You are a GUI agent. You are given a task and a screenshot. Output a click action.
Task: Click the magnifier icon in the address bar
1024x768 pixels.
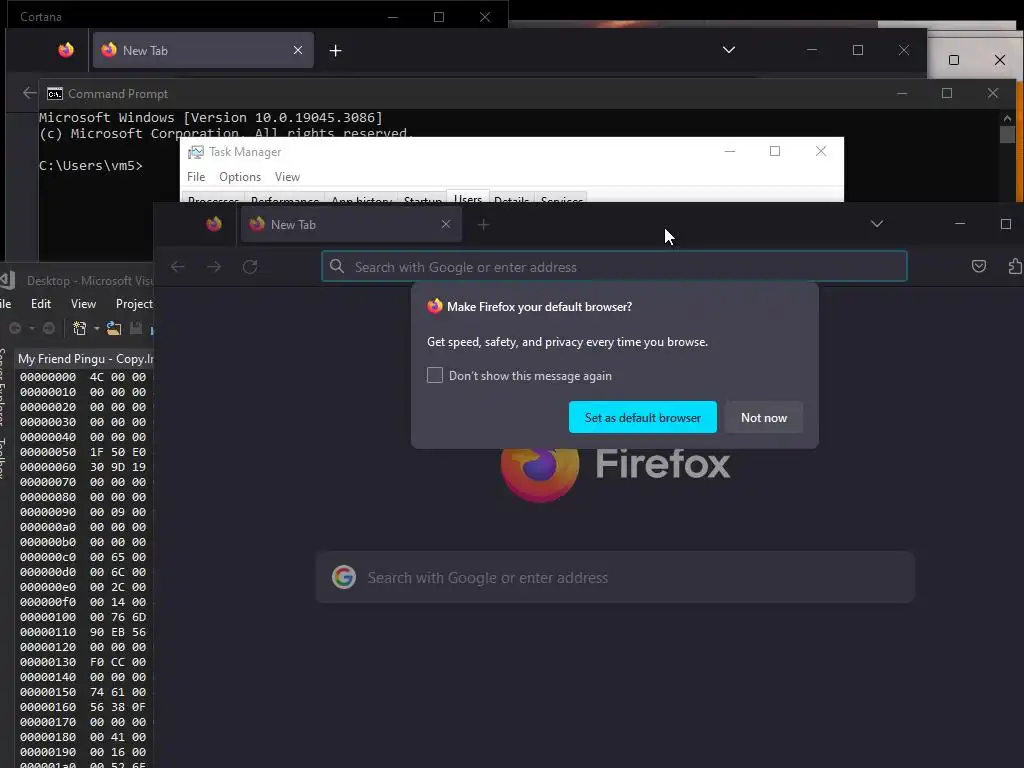point(337,266)
